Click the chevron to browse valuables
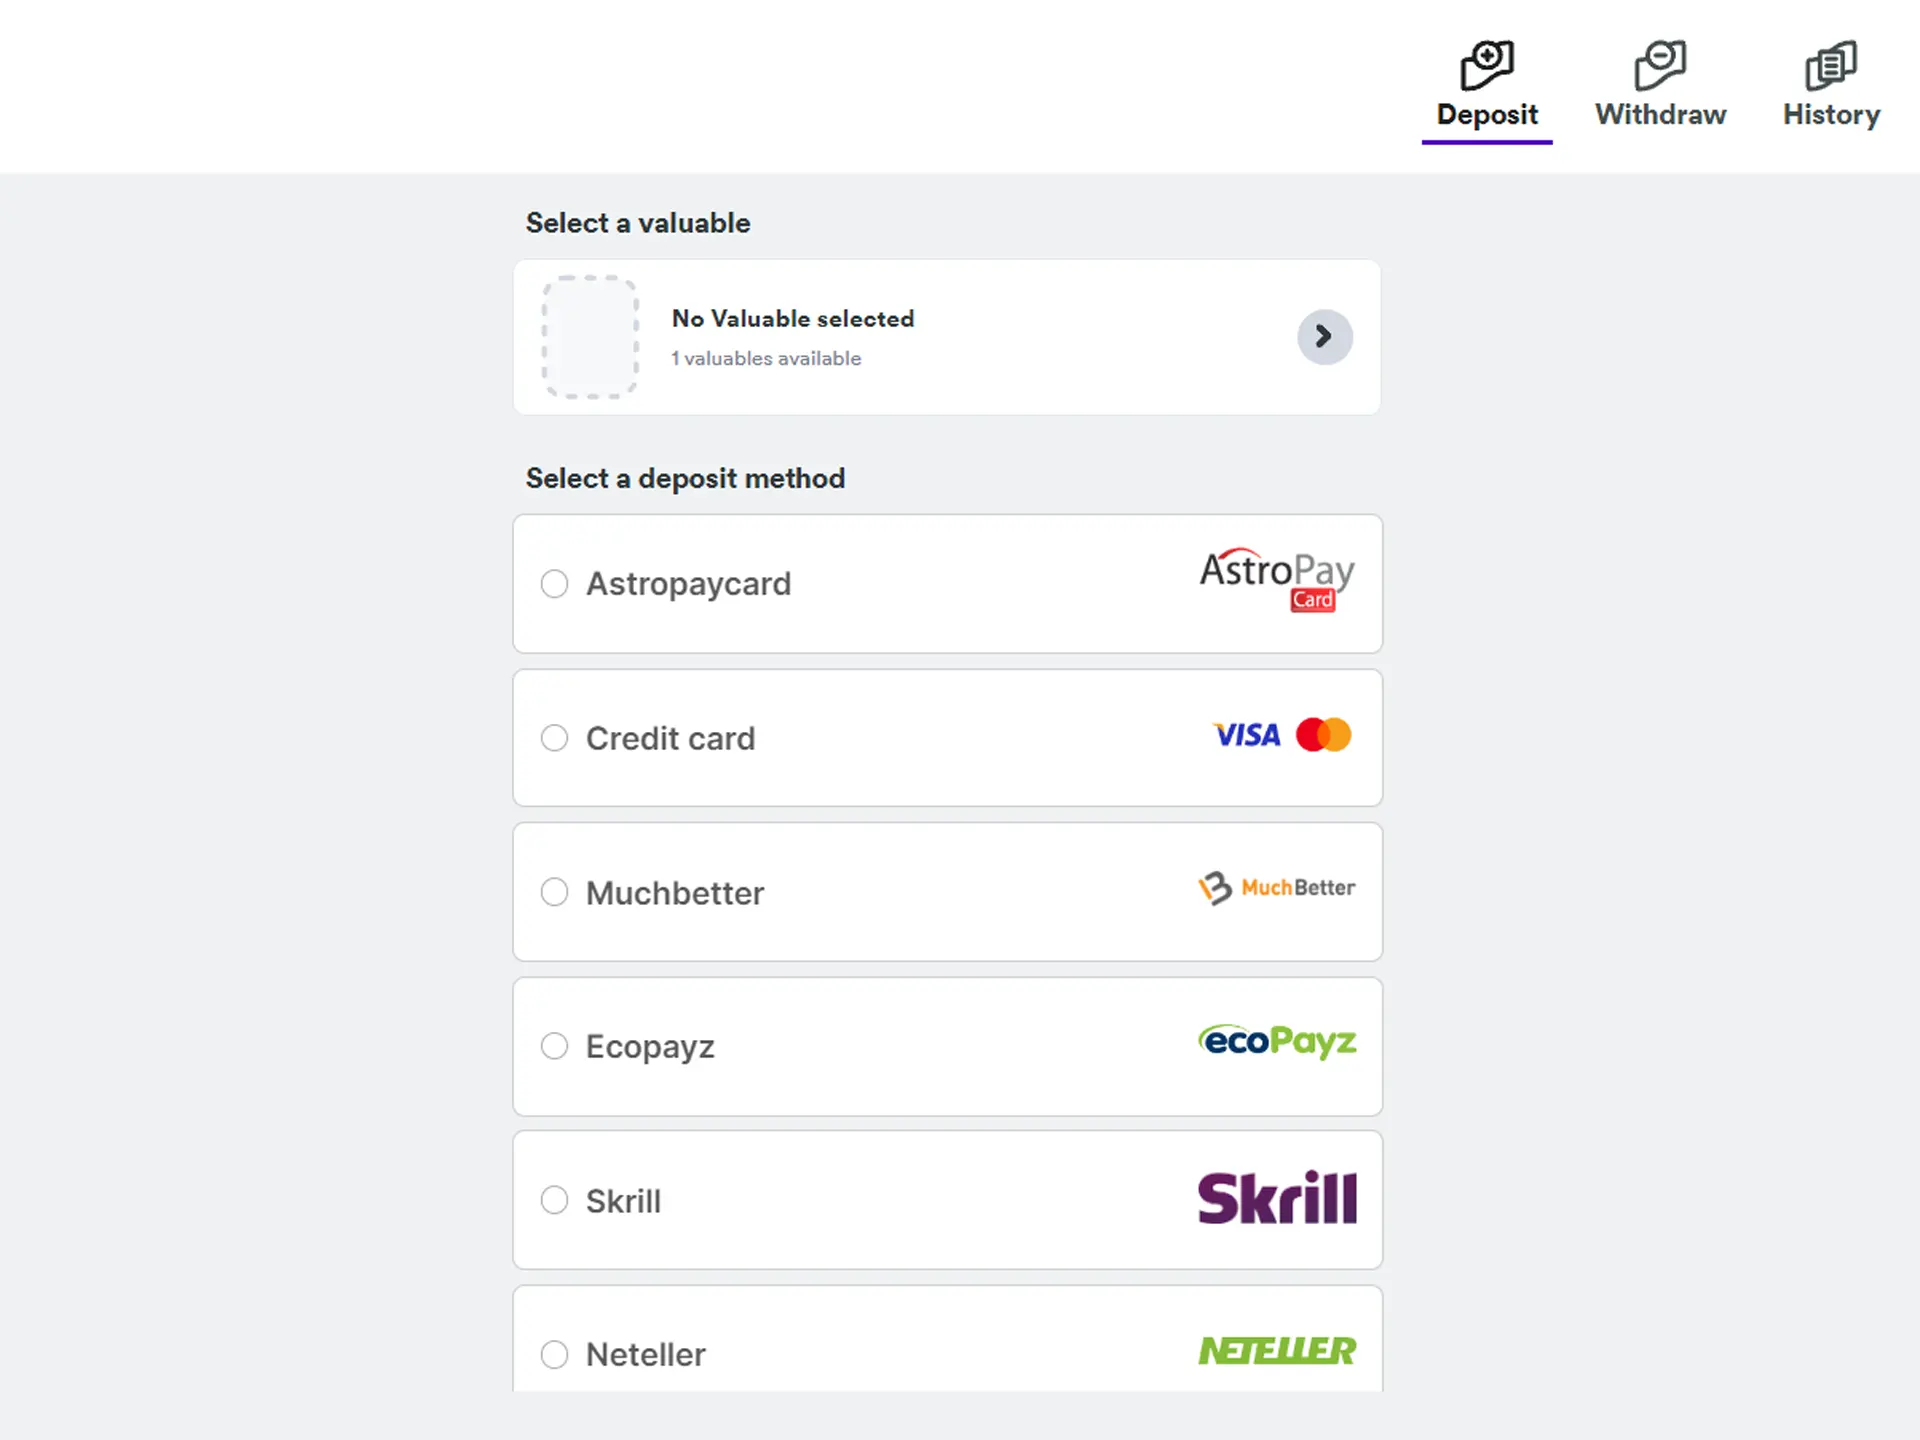The image size is (1920, 1440). tap(1324, 336)
